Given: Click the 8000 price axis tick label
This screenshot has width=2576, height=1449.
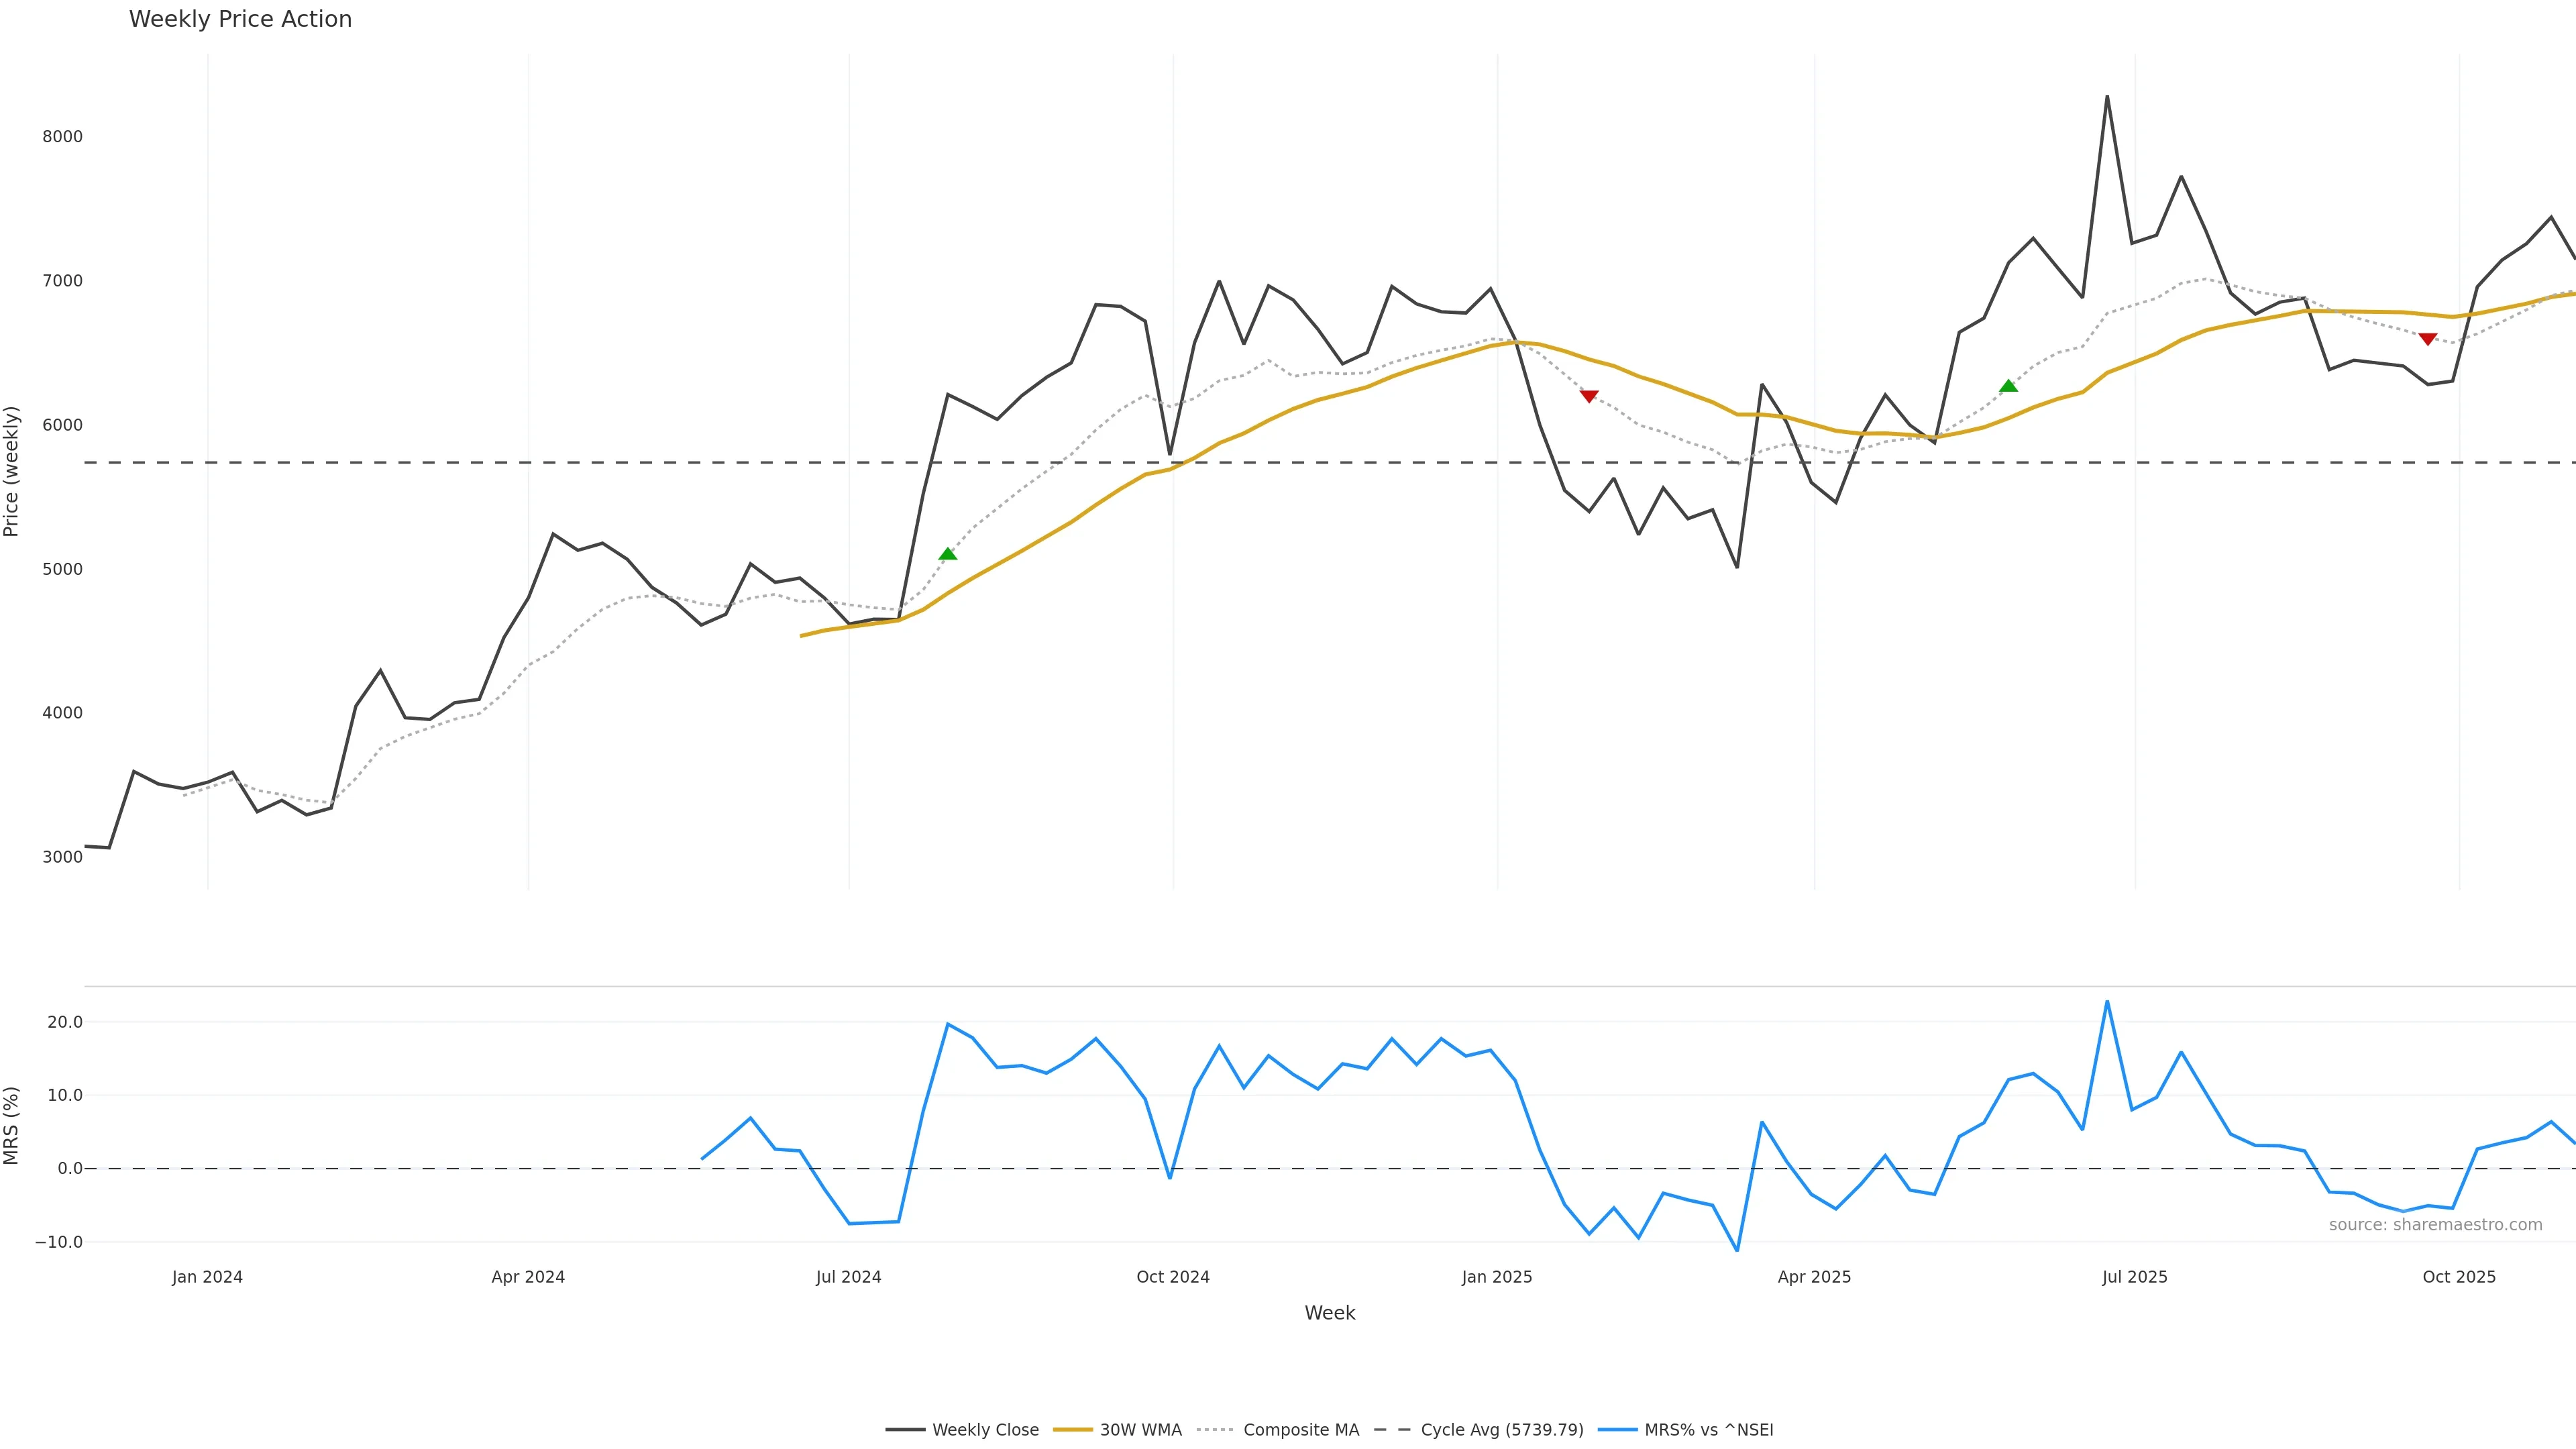Looking at the screenshot, I should (x=62, y=137).
